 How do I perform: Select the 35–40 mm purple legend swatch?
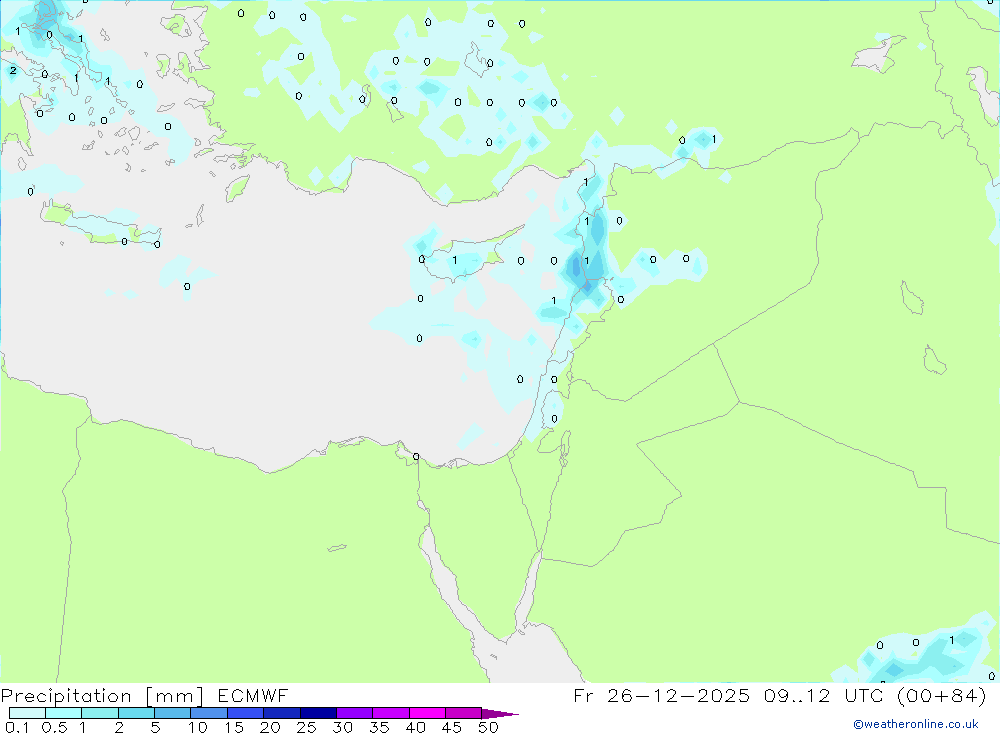(391, 713)
